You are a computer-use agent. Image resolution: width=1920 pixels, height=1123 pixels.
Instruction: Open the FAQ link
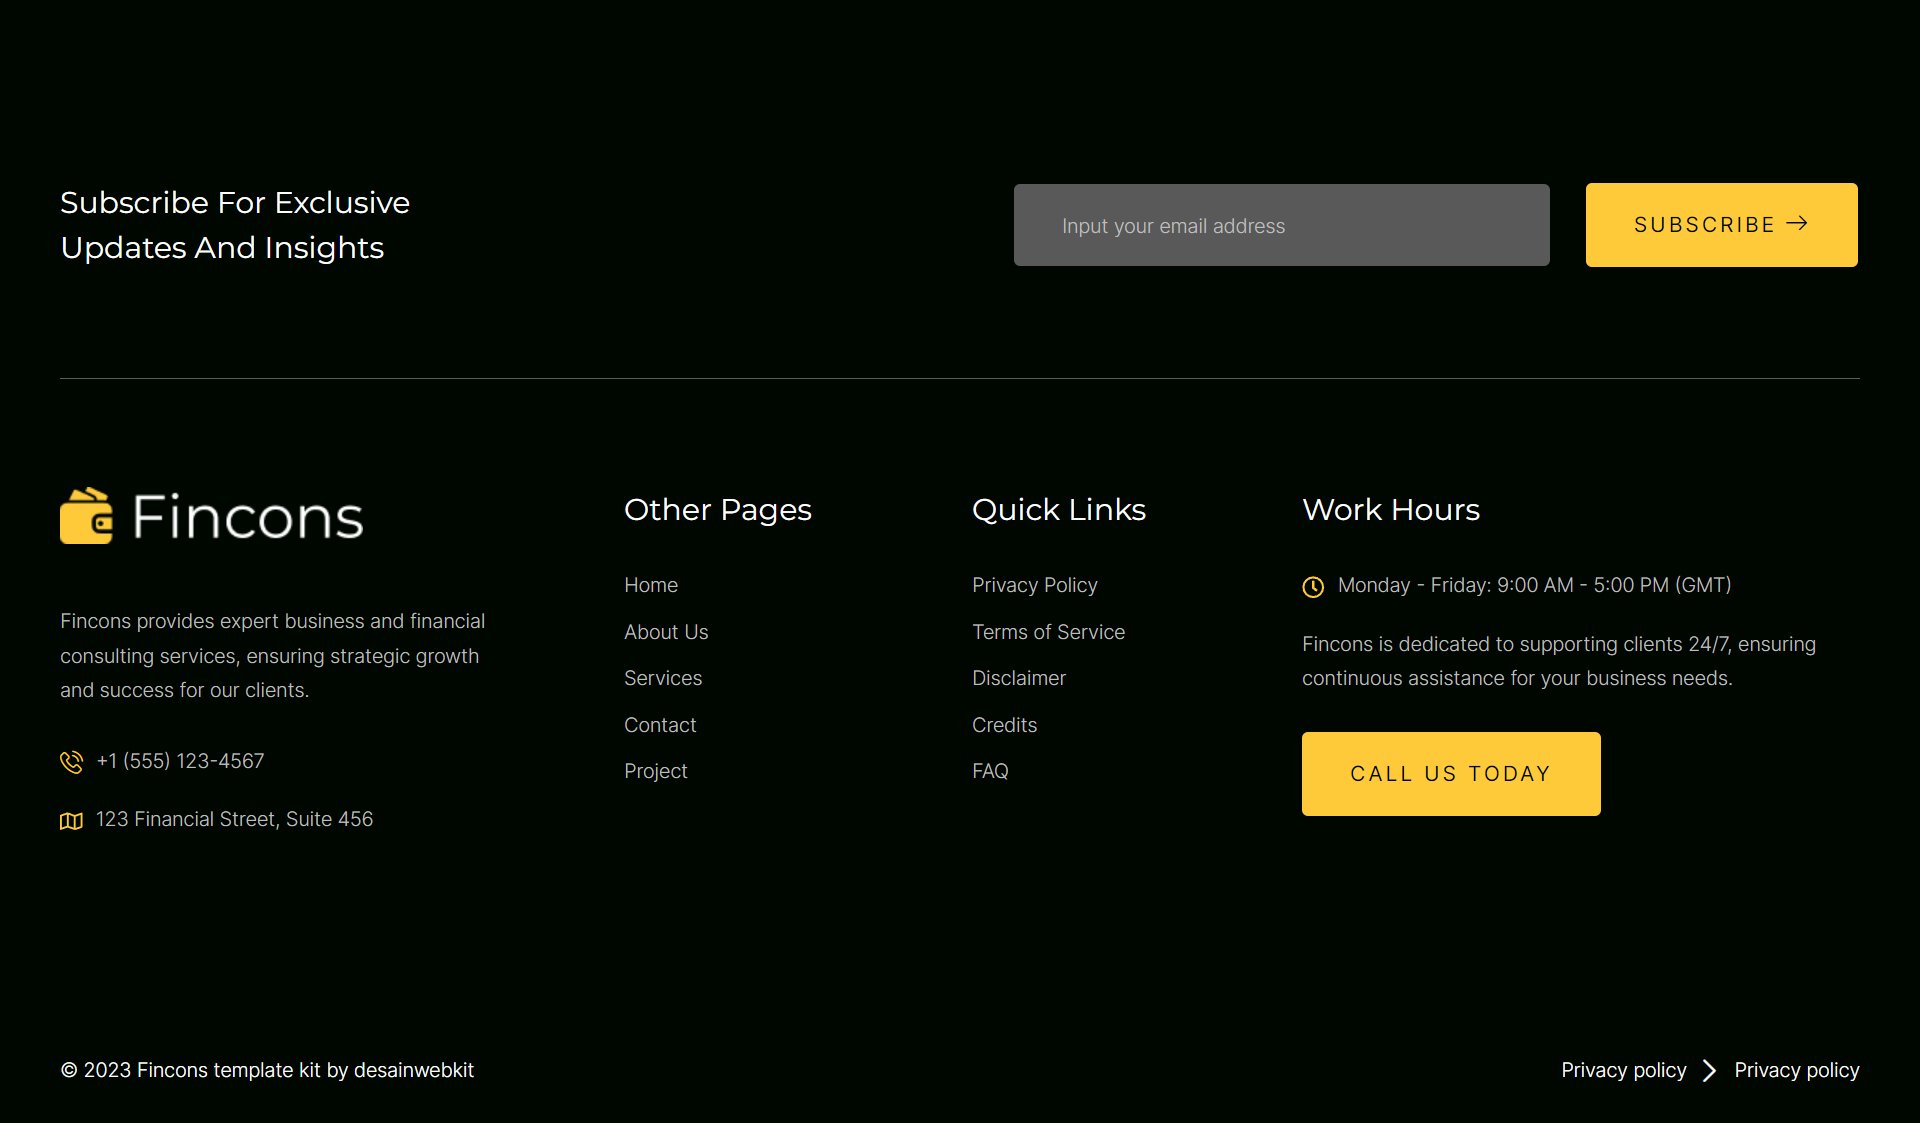pos(990,771)
